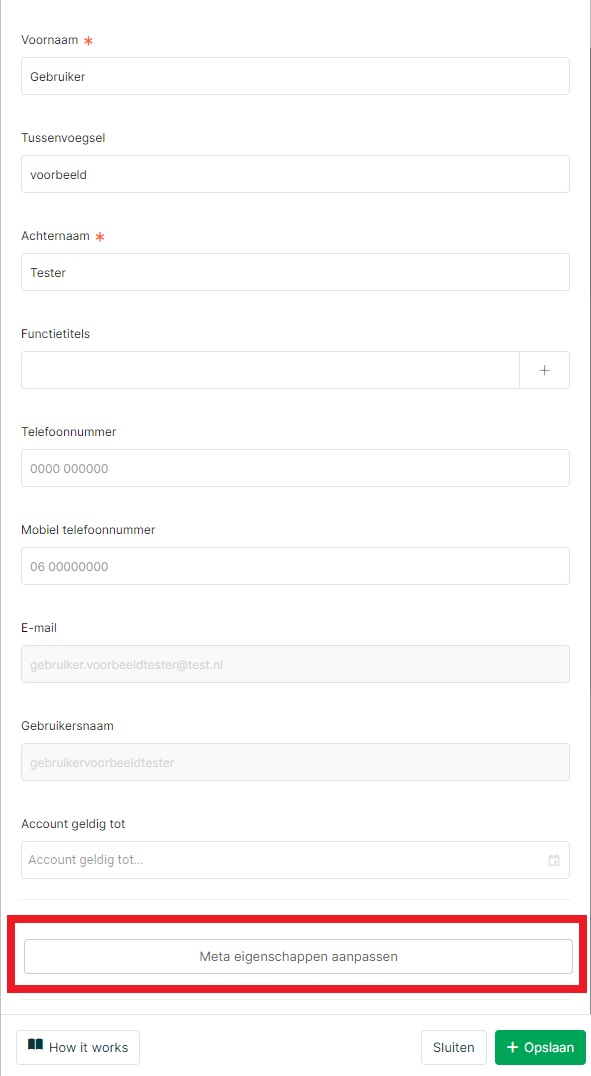
Task: Add a function title with the plus button
Action: coord(544,370)
